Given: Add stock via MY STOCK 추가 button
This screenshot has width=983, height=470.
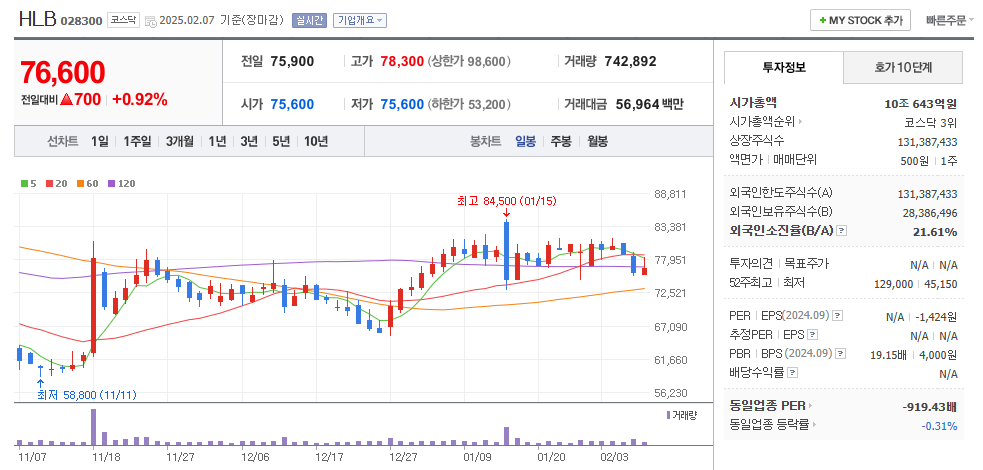Looking at the screenshot, I should [x=860, y=20].
